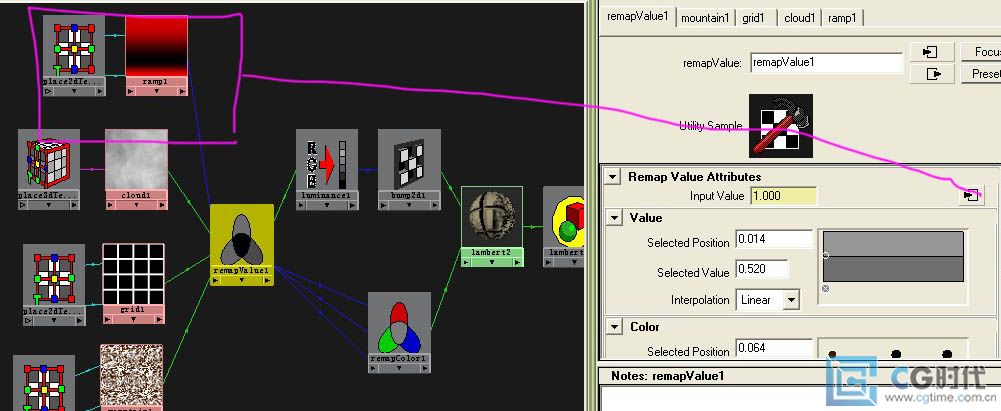Click the input arrow under remapValue1 node
Image resolution: width=1001 pixels, height=411 pixels.
(216, 280)
